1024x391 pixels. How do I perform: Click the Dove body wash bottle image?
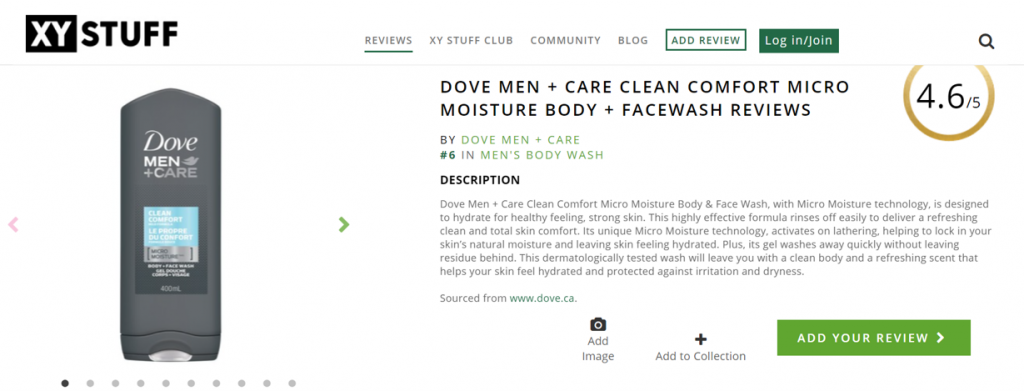coord(171,225)
